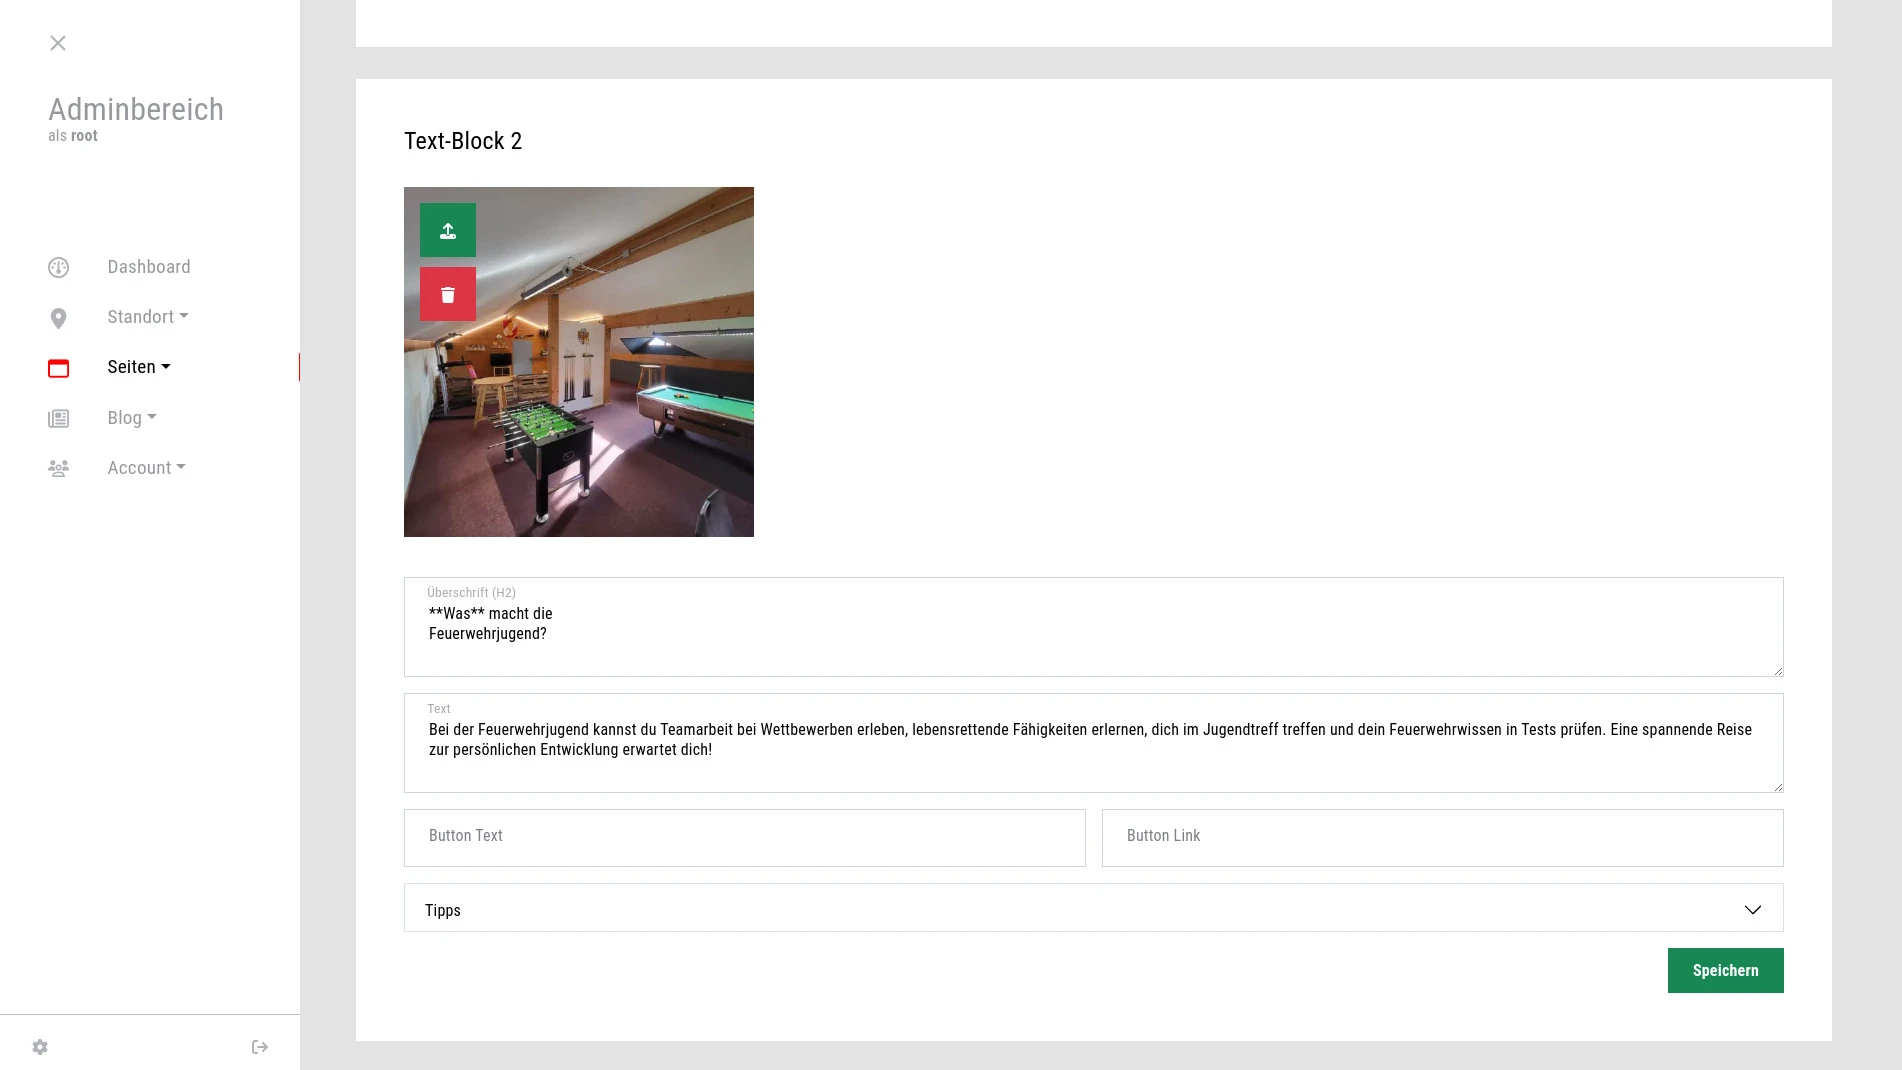Go to Dashboard in the sidebar

coord(149,267)
